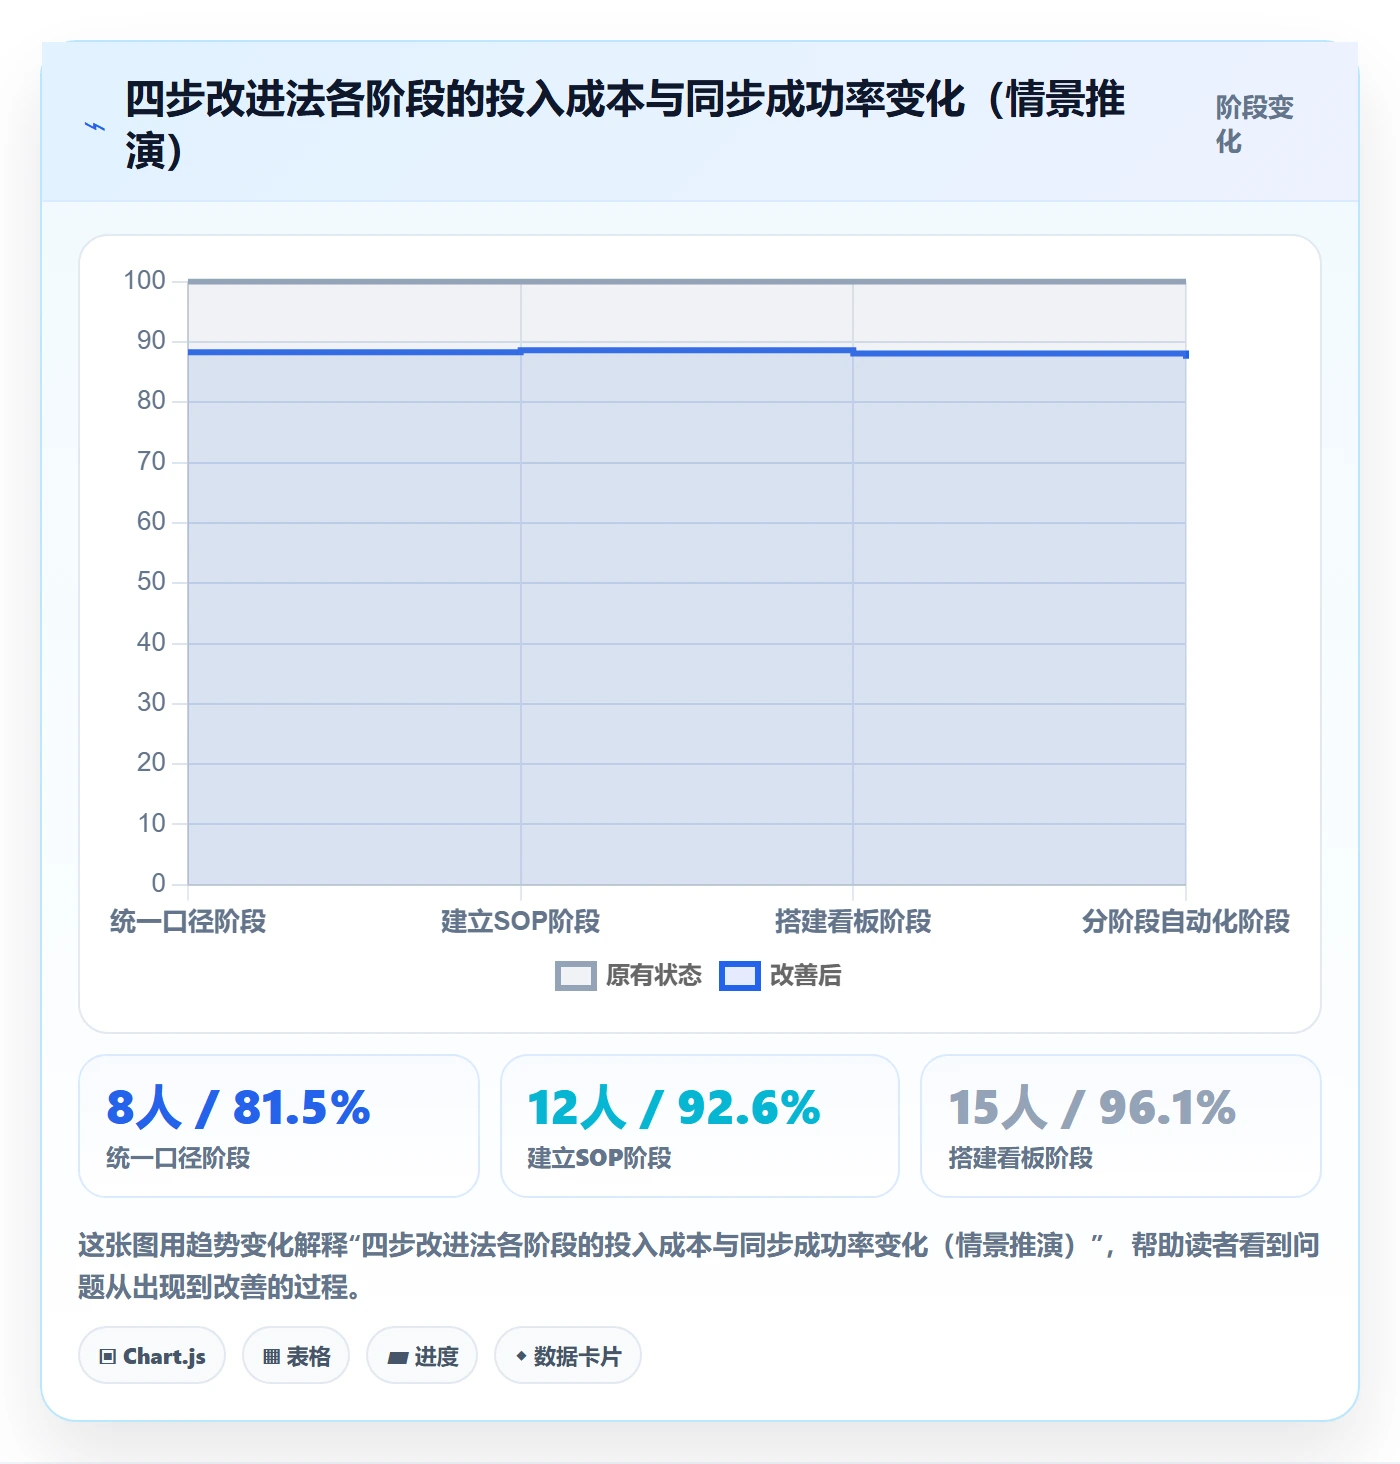This screenshot has width=1400, height=1464.
Task: Click the 进度 tag chip
Action: click(x=422, y=1356)
